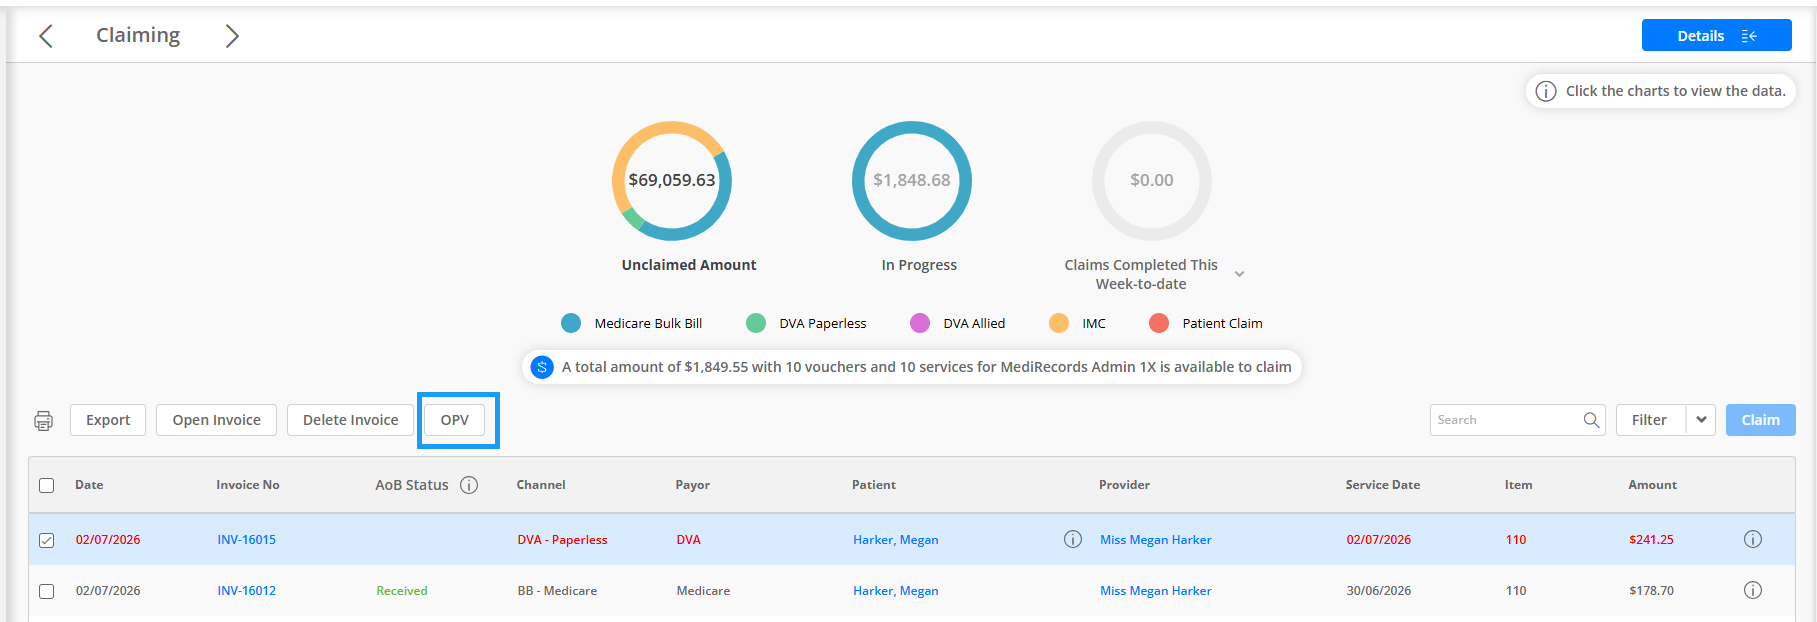Viewport: 1817px width, 622px height.
Task: Click the $178.70 amount cell
Action: [1651, 591]
